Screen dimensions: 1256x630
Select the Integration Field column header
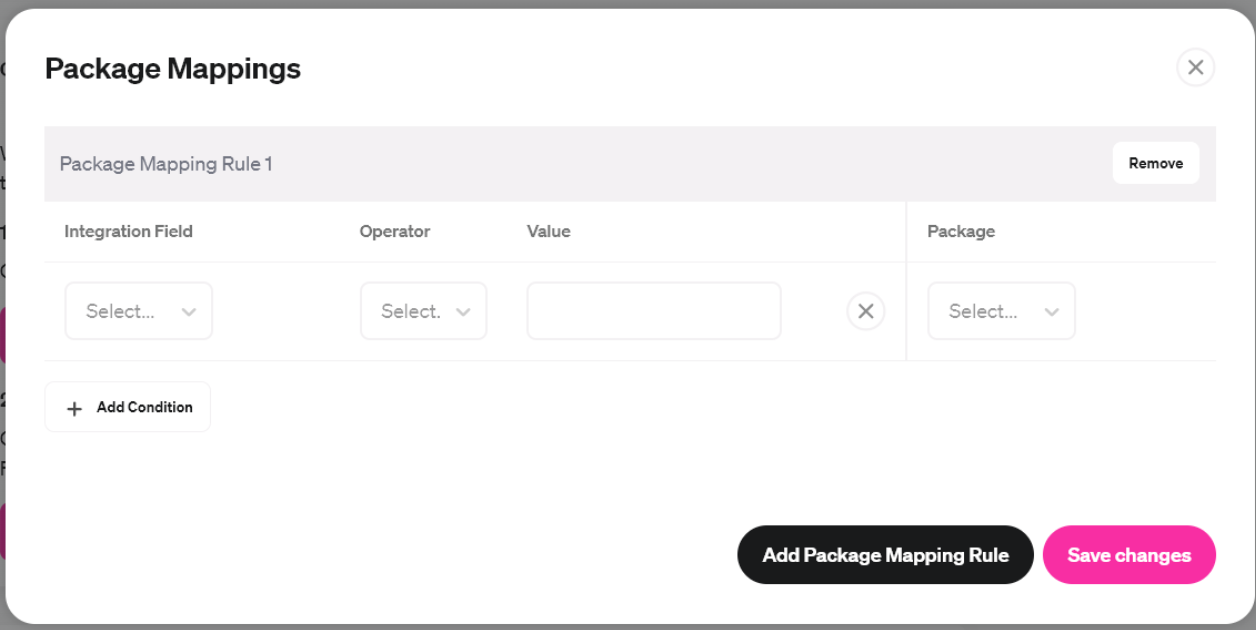tap(129, 231)
